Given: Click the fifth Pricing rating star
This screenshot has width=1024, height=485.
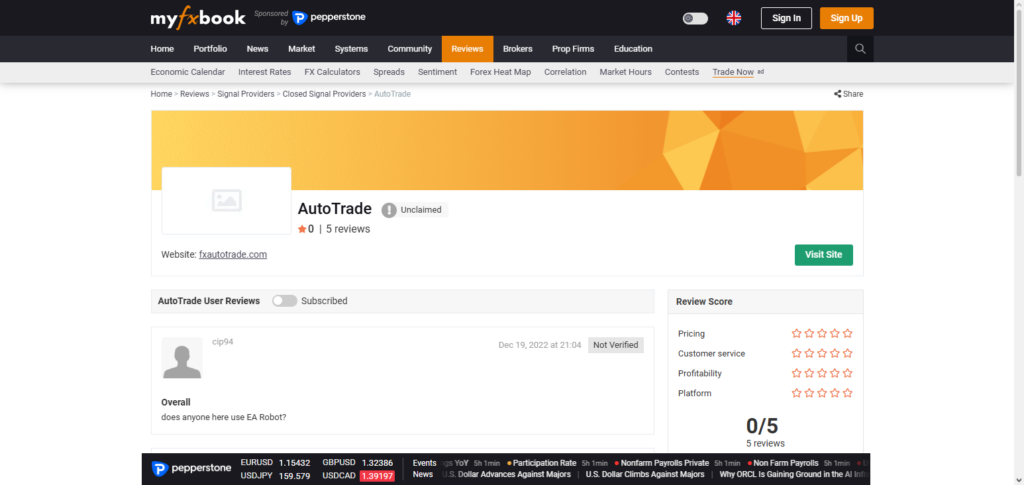Looking at the screenshot, I should [848, 333].
